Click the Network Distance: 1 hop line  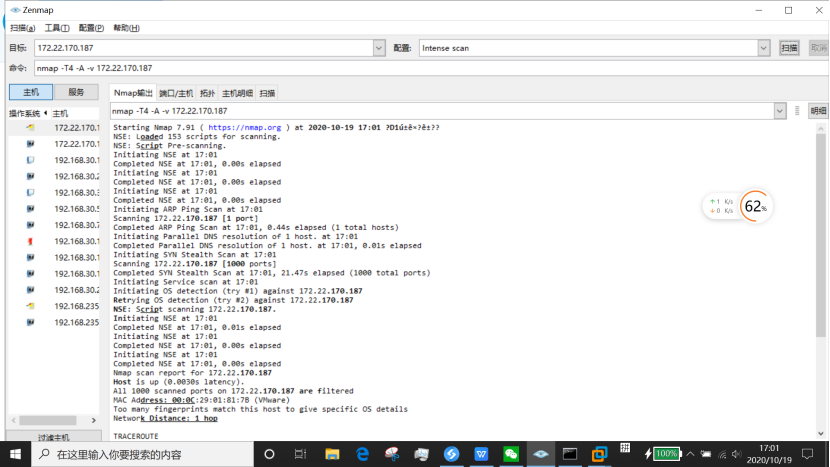[165, 418]
